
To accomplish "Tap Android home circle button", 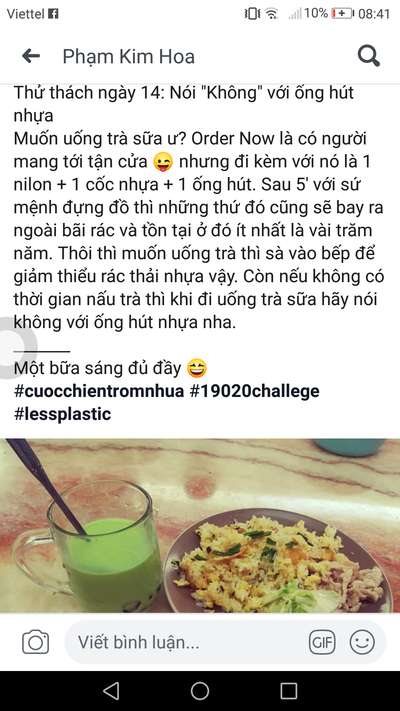I will (200, 691).
